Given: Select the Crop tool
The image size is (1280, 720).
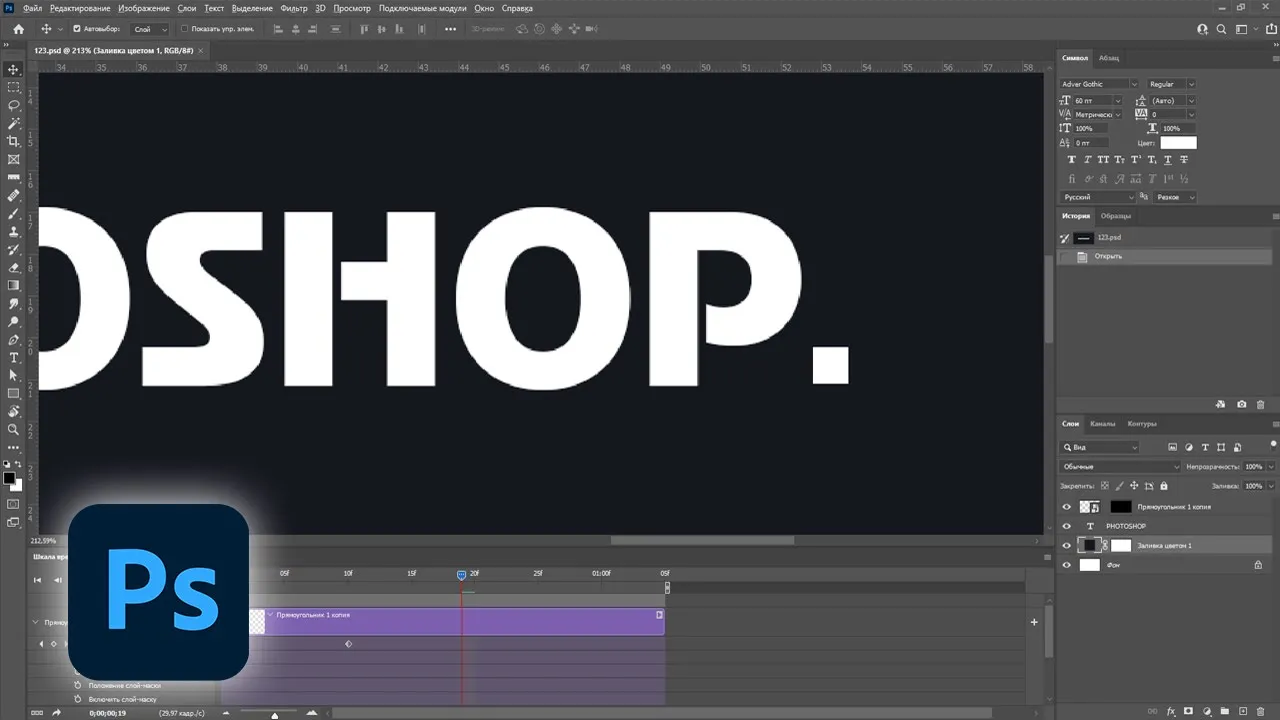Looking at the screenshot, I should coord(14,141).
